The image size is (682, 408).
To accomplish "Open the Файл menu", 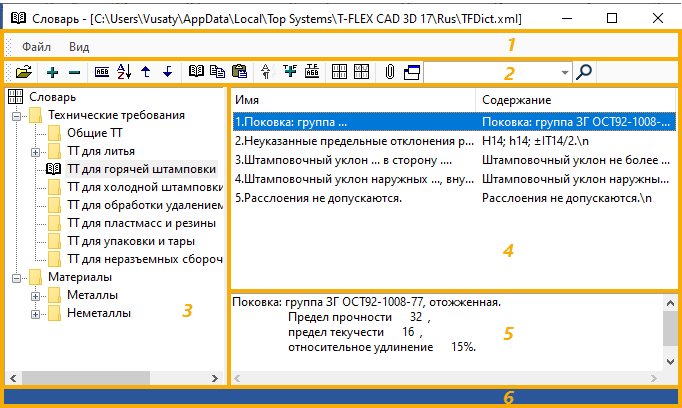I will pyautogui.click(x=37, y=47).
